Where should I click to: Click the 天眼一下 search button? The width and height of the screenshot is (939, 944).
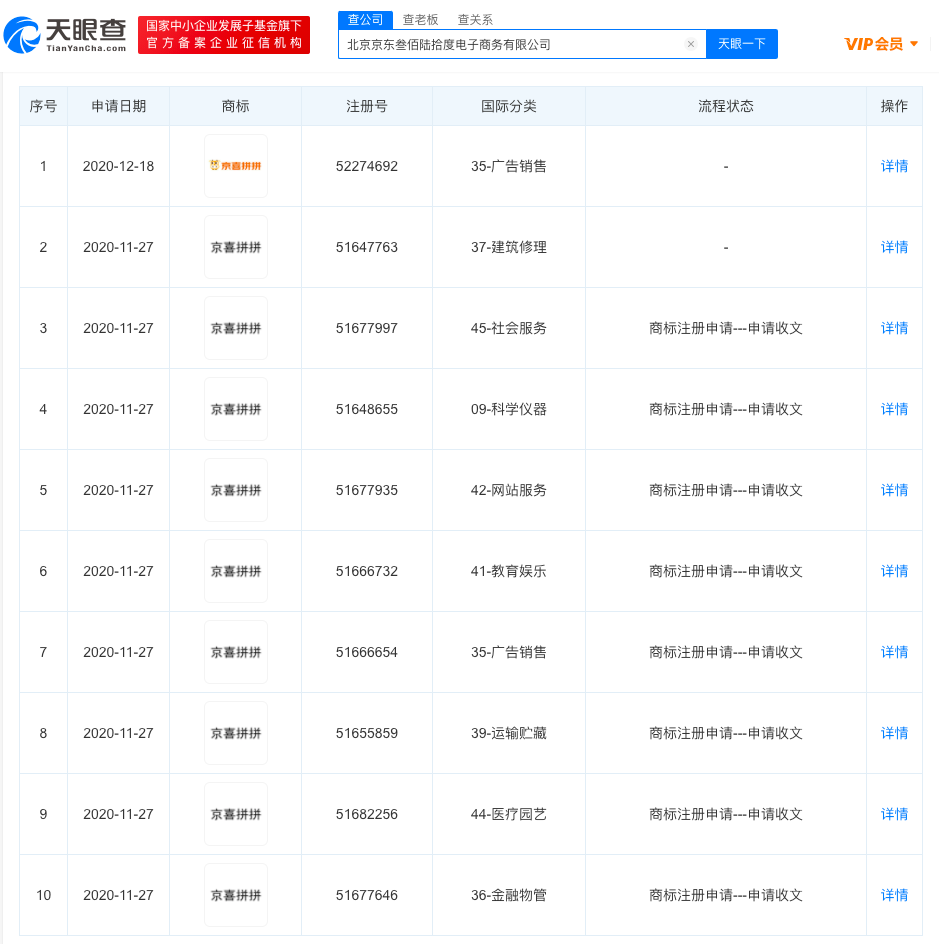[742, 44]
